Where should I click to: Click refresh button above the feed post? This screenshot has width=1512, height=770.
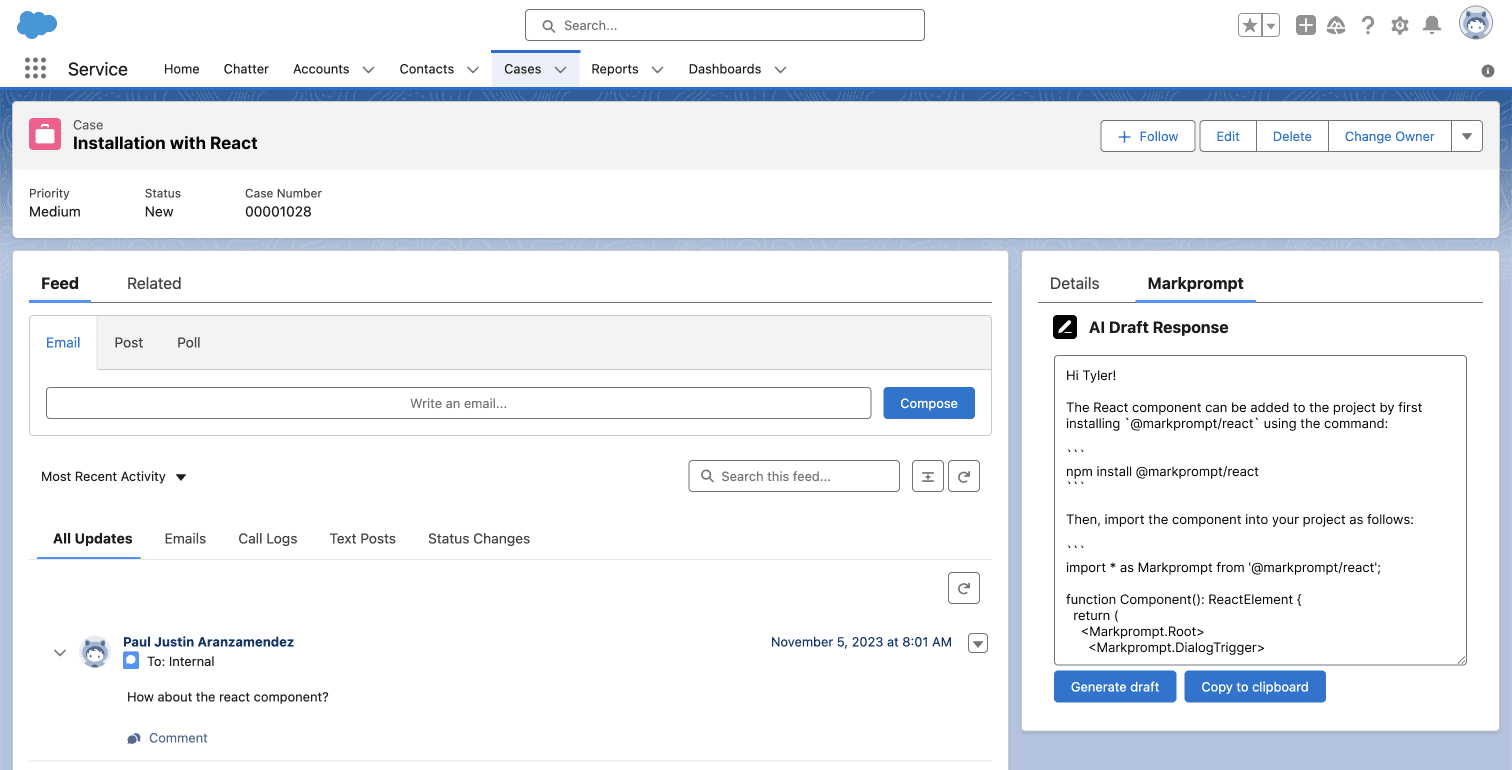point(964,589)
